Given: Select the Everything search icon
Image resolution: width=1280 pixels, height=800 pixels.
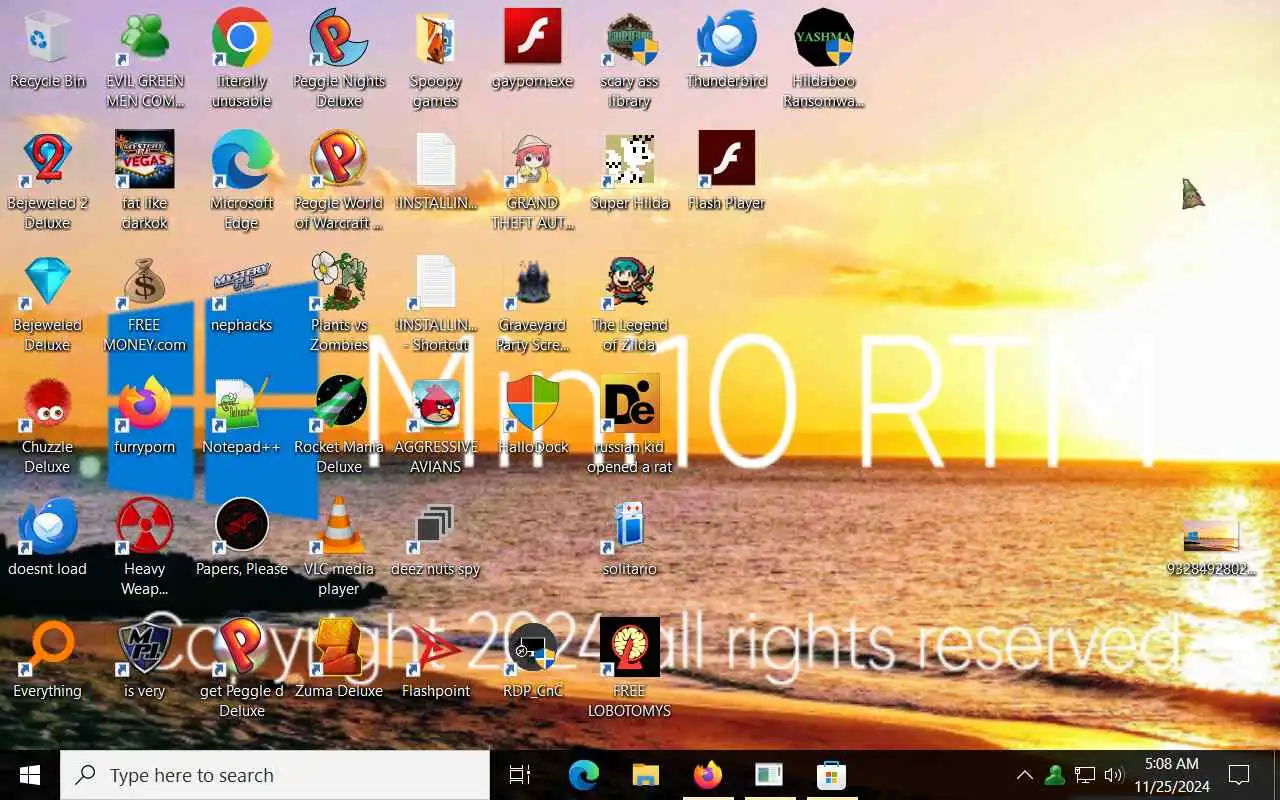Looking at the screenshot, I should pyautogui.click(x=47, y=648).
